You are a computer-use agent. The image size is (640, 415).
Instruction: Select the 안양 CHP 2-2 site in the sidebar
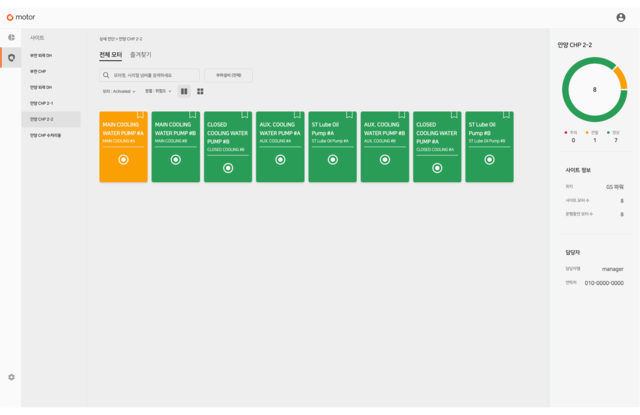coord(51,119)
